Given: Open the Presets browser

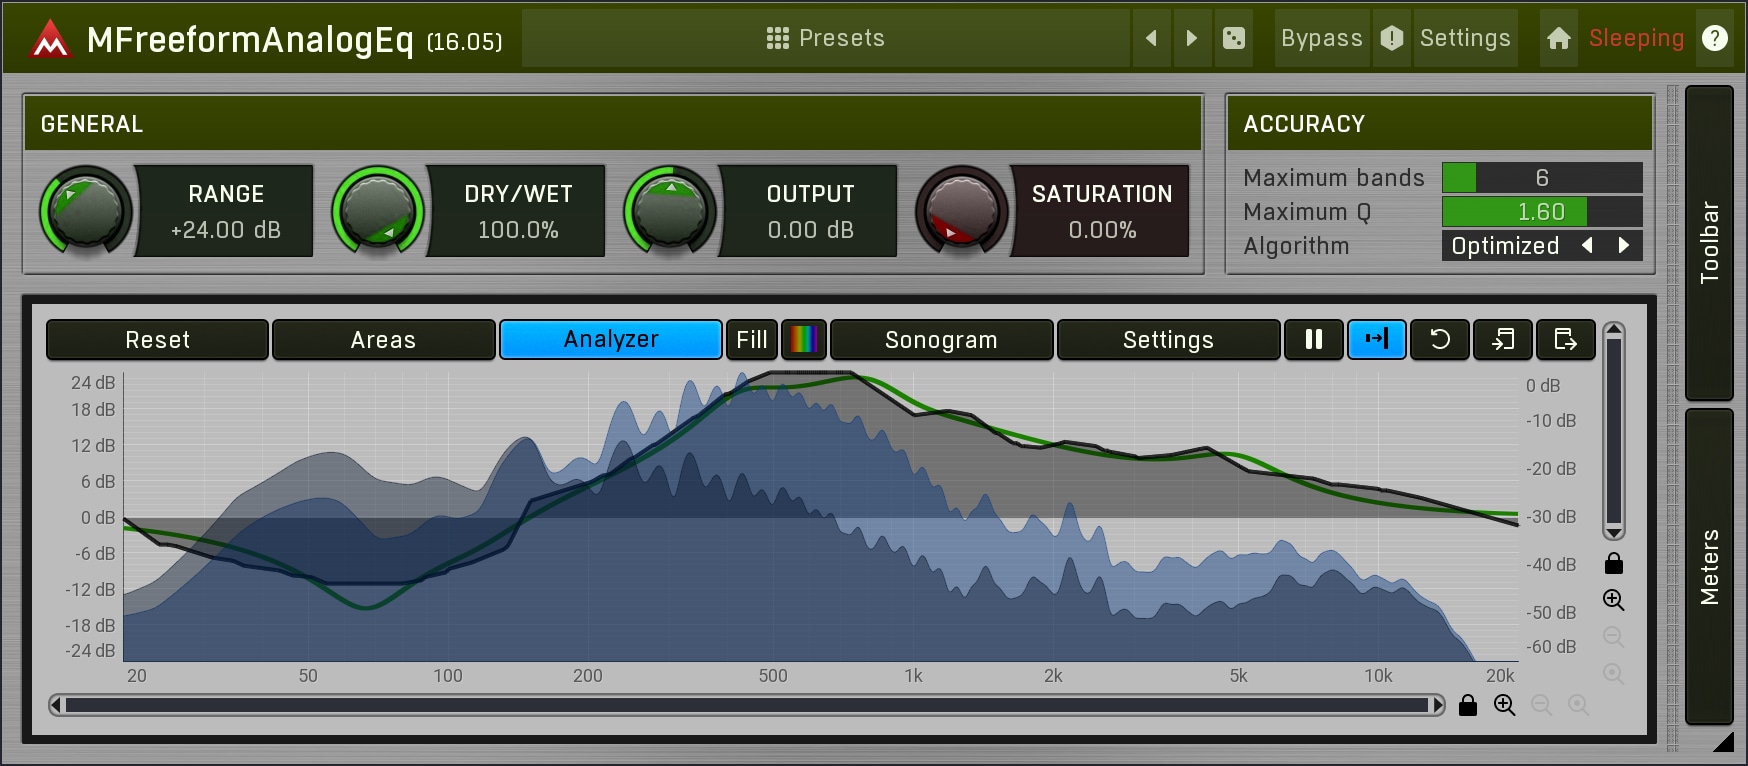Looking at the screenshot, I should [x=826, y=38].
